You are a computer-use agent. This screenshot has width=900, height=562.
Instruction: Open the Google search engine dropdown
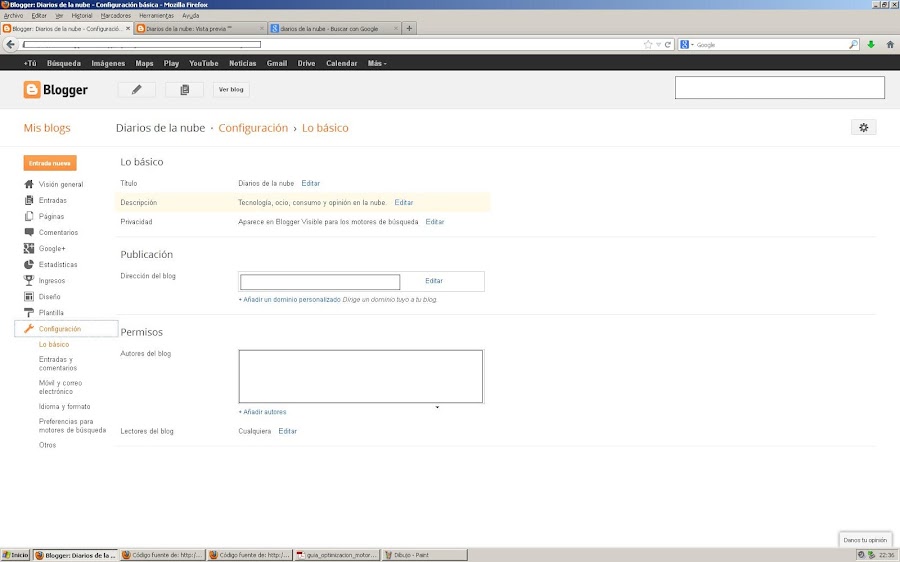tap(686, 44)
